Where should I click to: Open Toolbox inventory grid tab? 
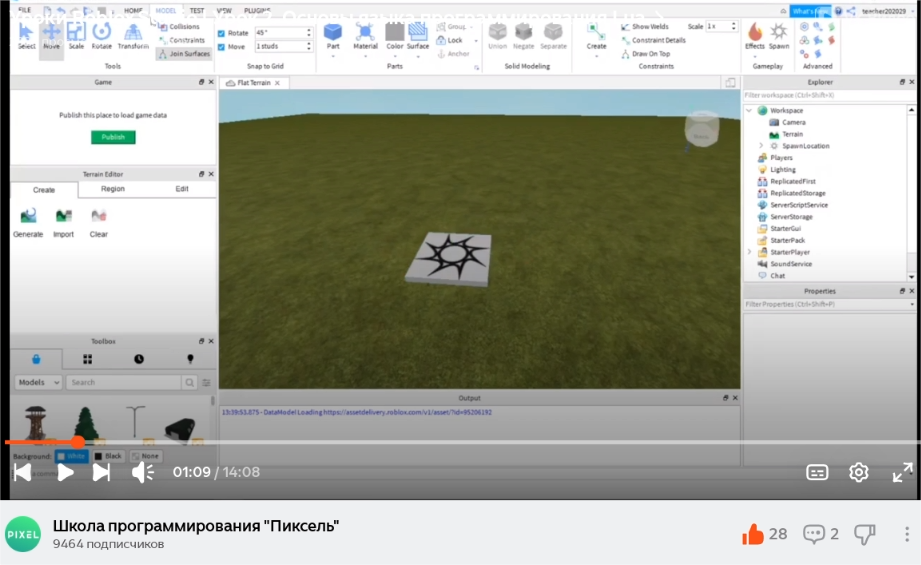point(88,359)
